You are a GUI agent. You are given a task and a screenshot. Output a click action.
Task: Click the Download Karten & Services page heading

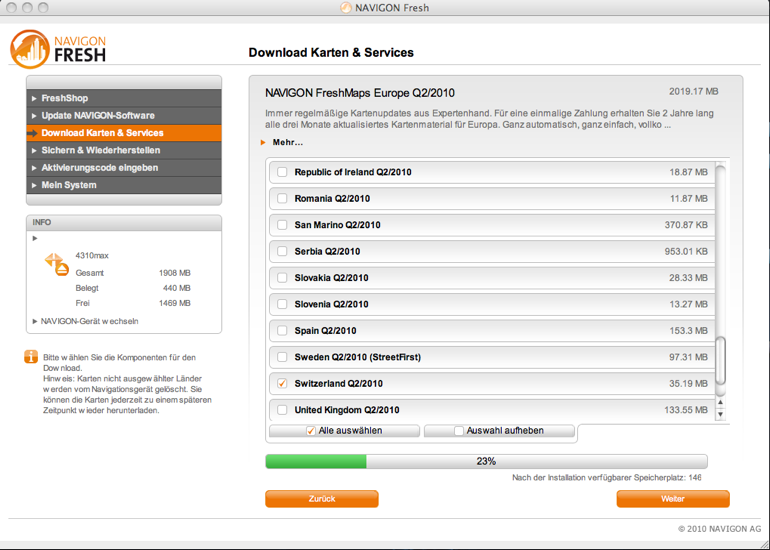click(331, 53)
